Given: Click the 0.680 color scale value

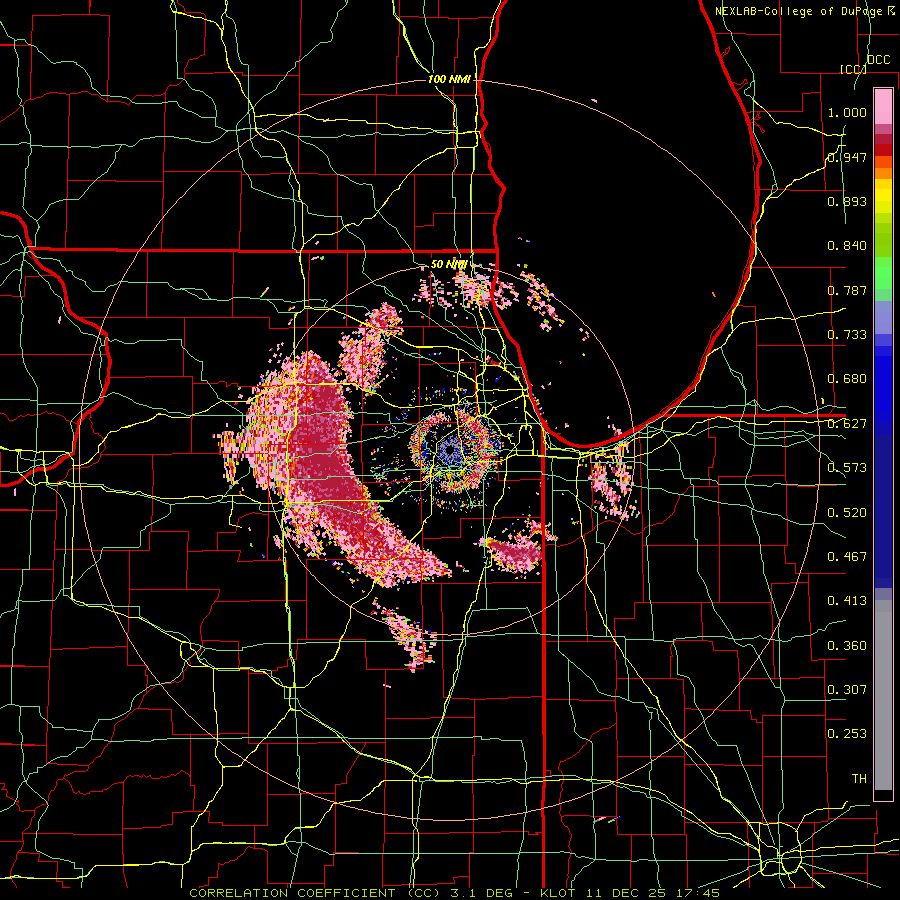Looking at the screenshot, I should pos(847,379).
